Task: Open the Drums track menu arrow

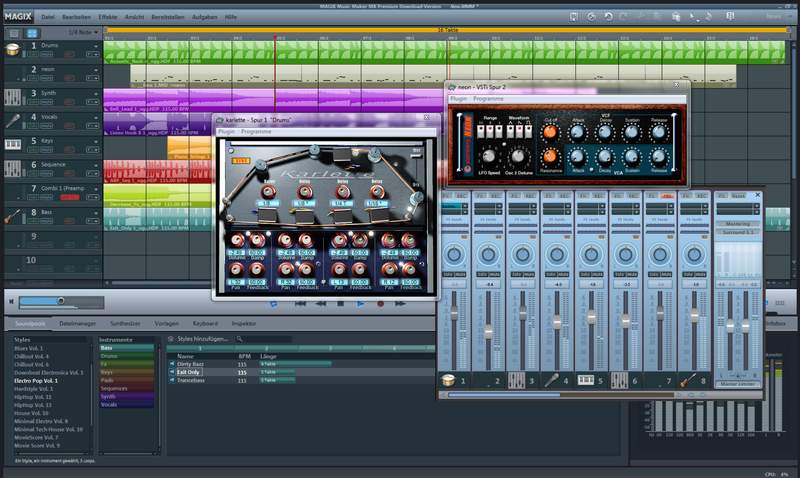Action: (x=95, y=46)
